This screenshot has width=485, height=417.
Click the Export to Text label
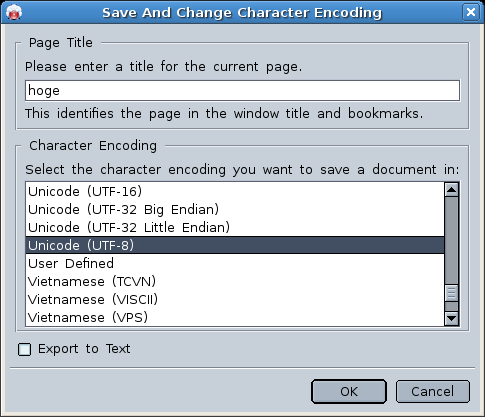coord(84,349)
